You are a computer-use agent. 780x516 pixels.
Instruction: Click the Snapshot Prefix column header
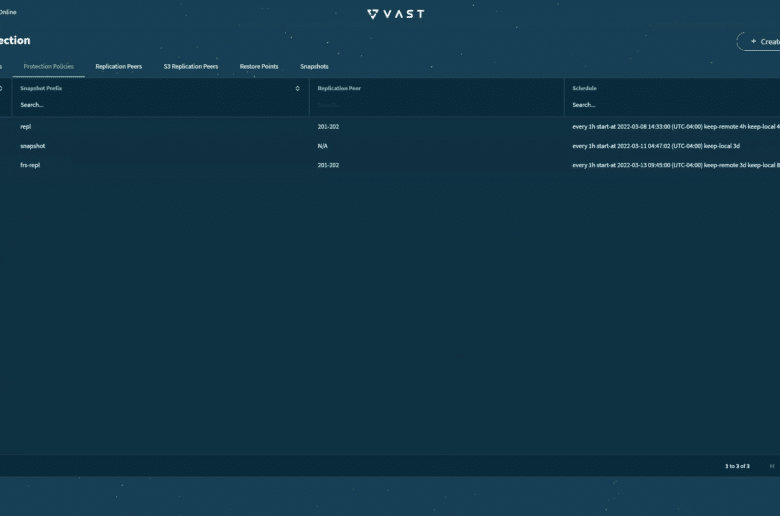point(41,88)
